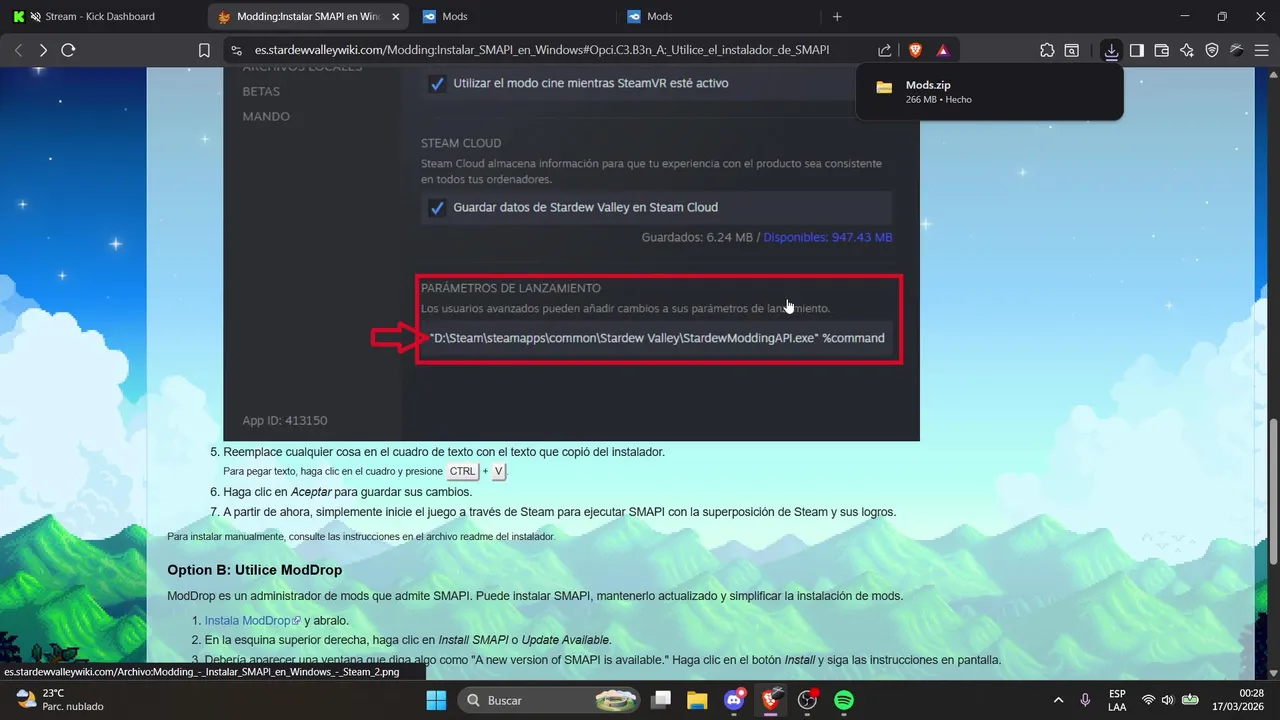
Task: Open the browser hamburger menu
Action: [1262, 50]
